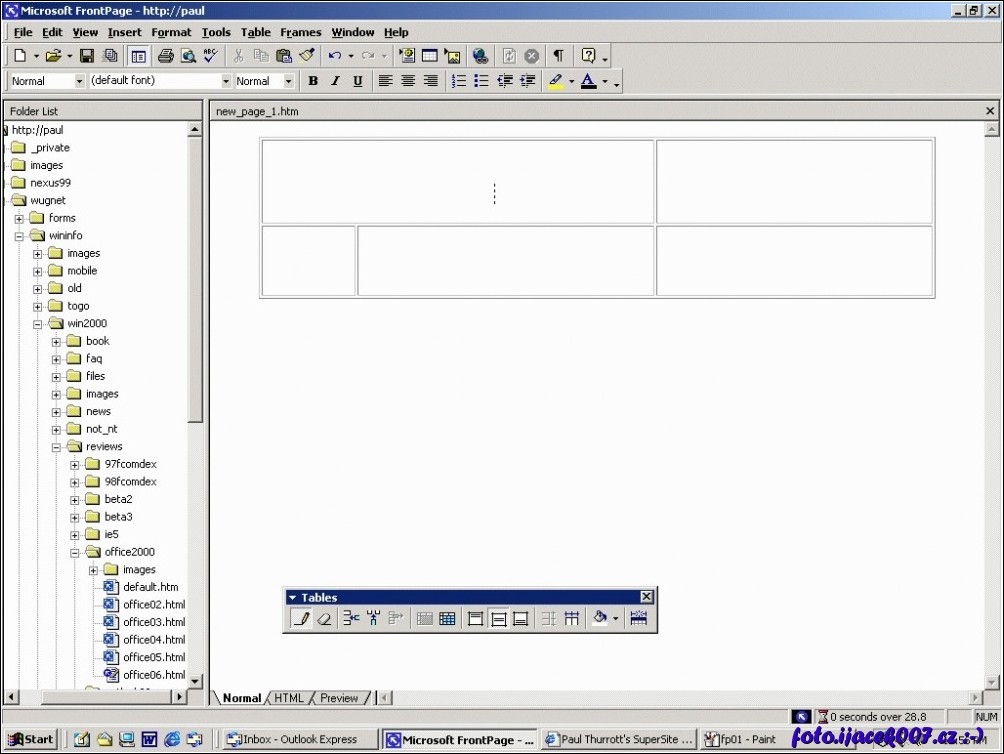Click the Spelling check icon

210,56
